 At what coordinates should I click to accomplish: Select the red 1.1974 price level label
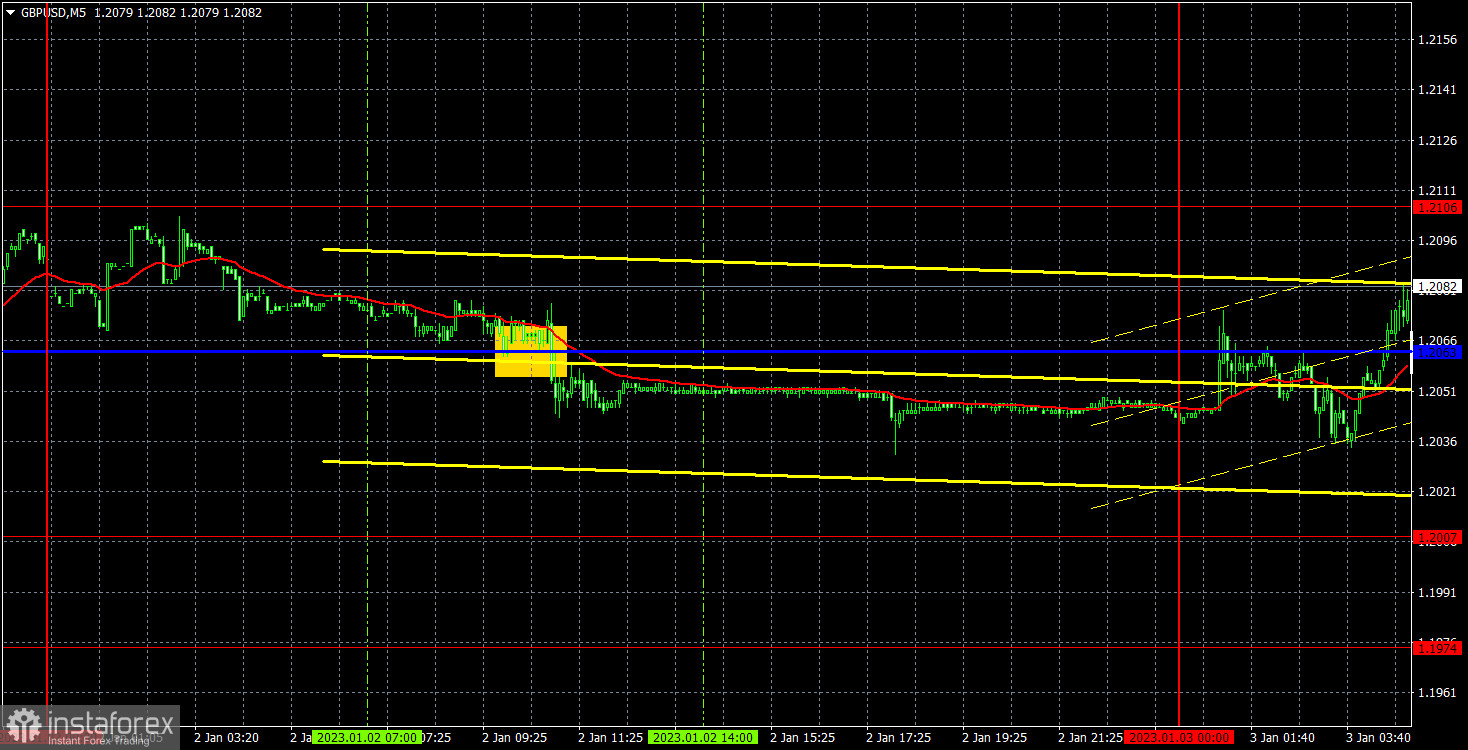click(1438, 648)
